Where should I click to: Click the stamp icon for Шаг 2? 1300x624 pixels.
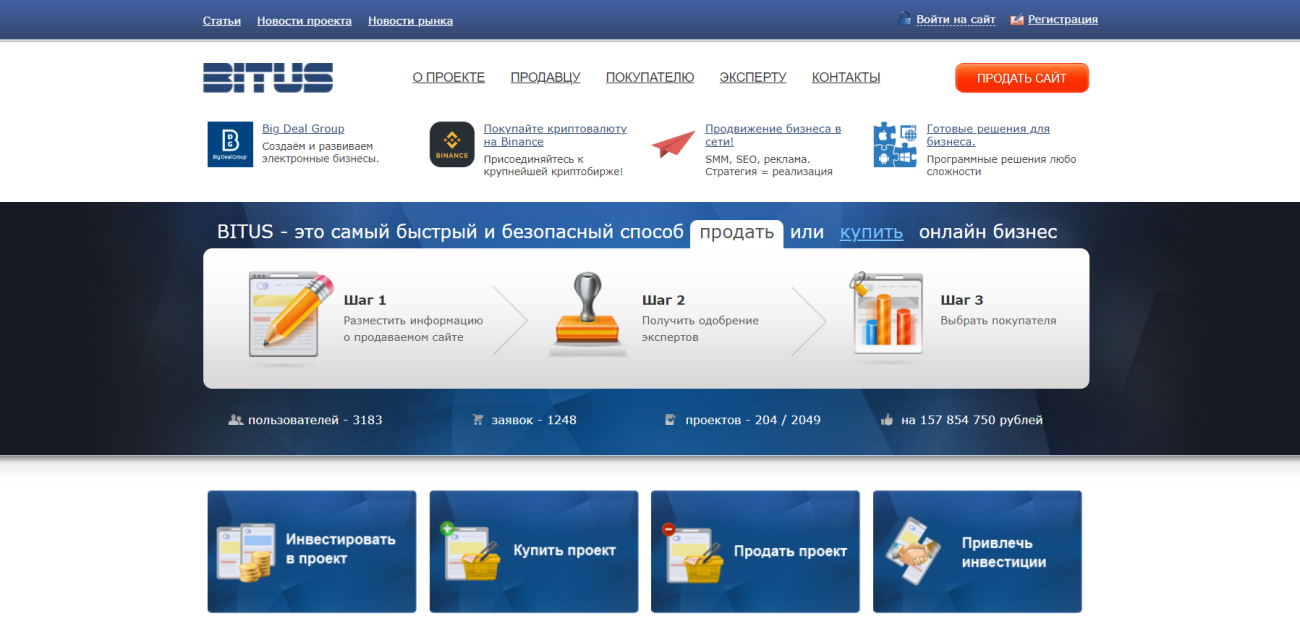coord(587,314)
